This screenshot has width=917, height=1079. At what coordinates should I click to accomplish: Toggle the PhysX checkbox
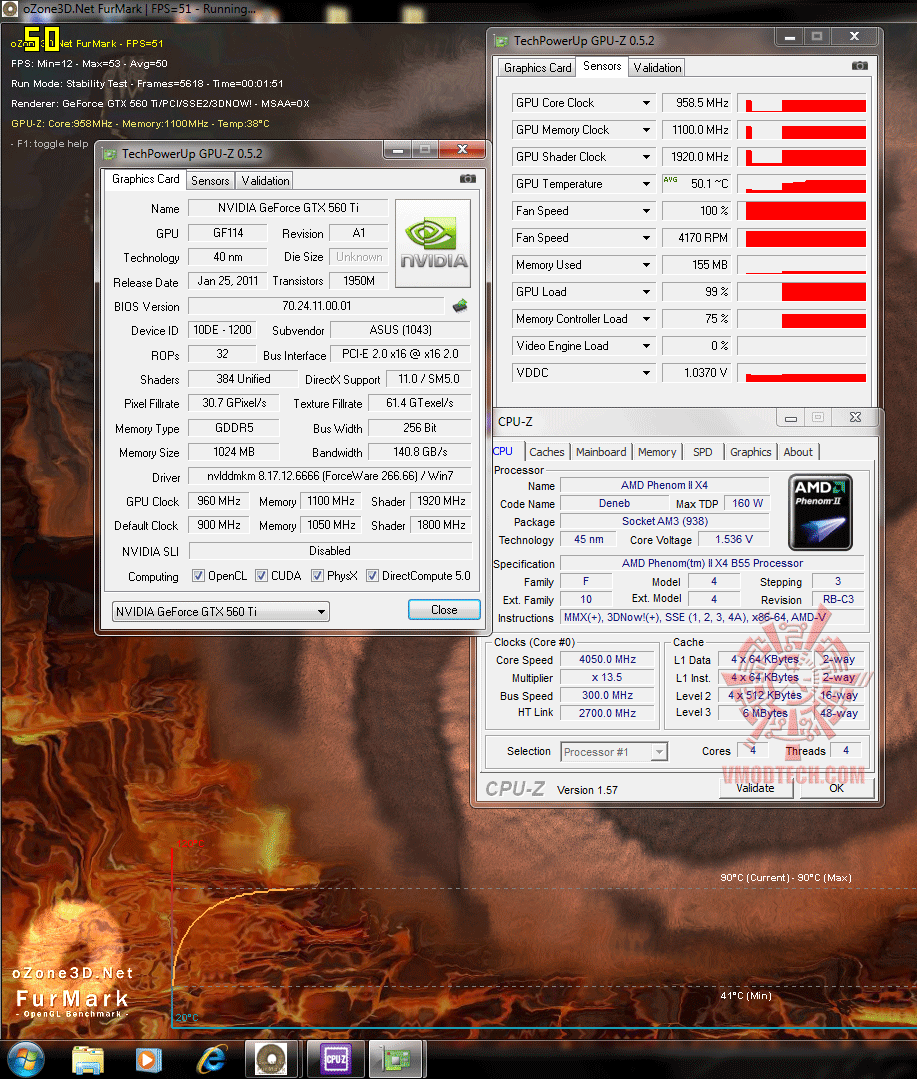pyautogui.click(x=317, y=576)
